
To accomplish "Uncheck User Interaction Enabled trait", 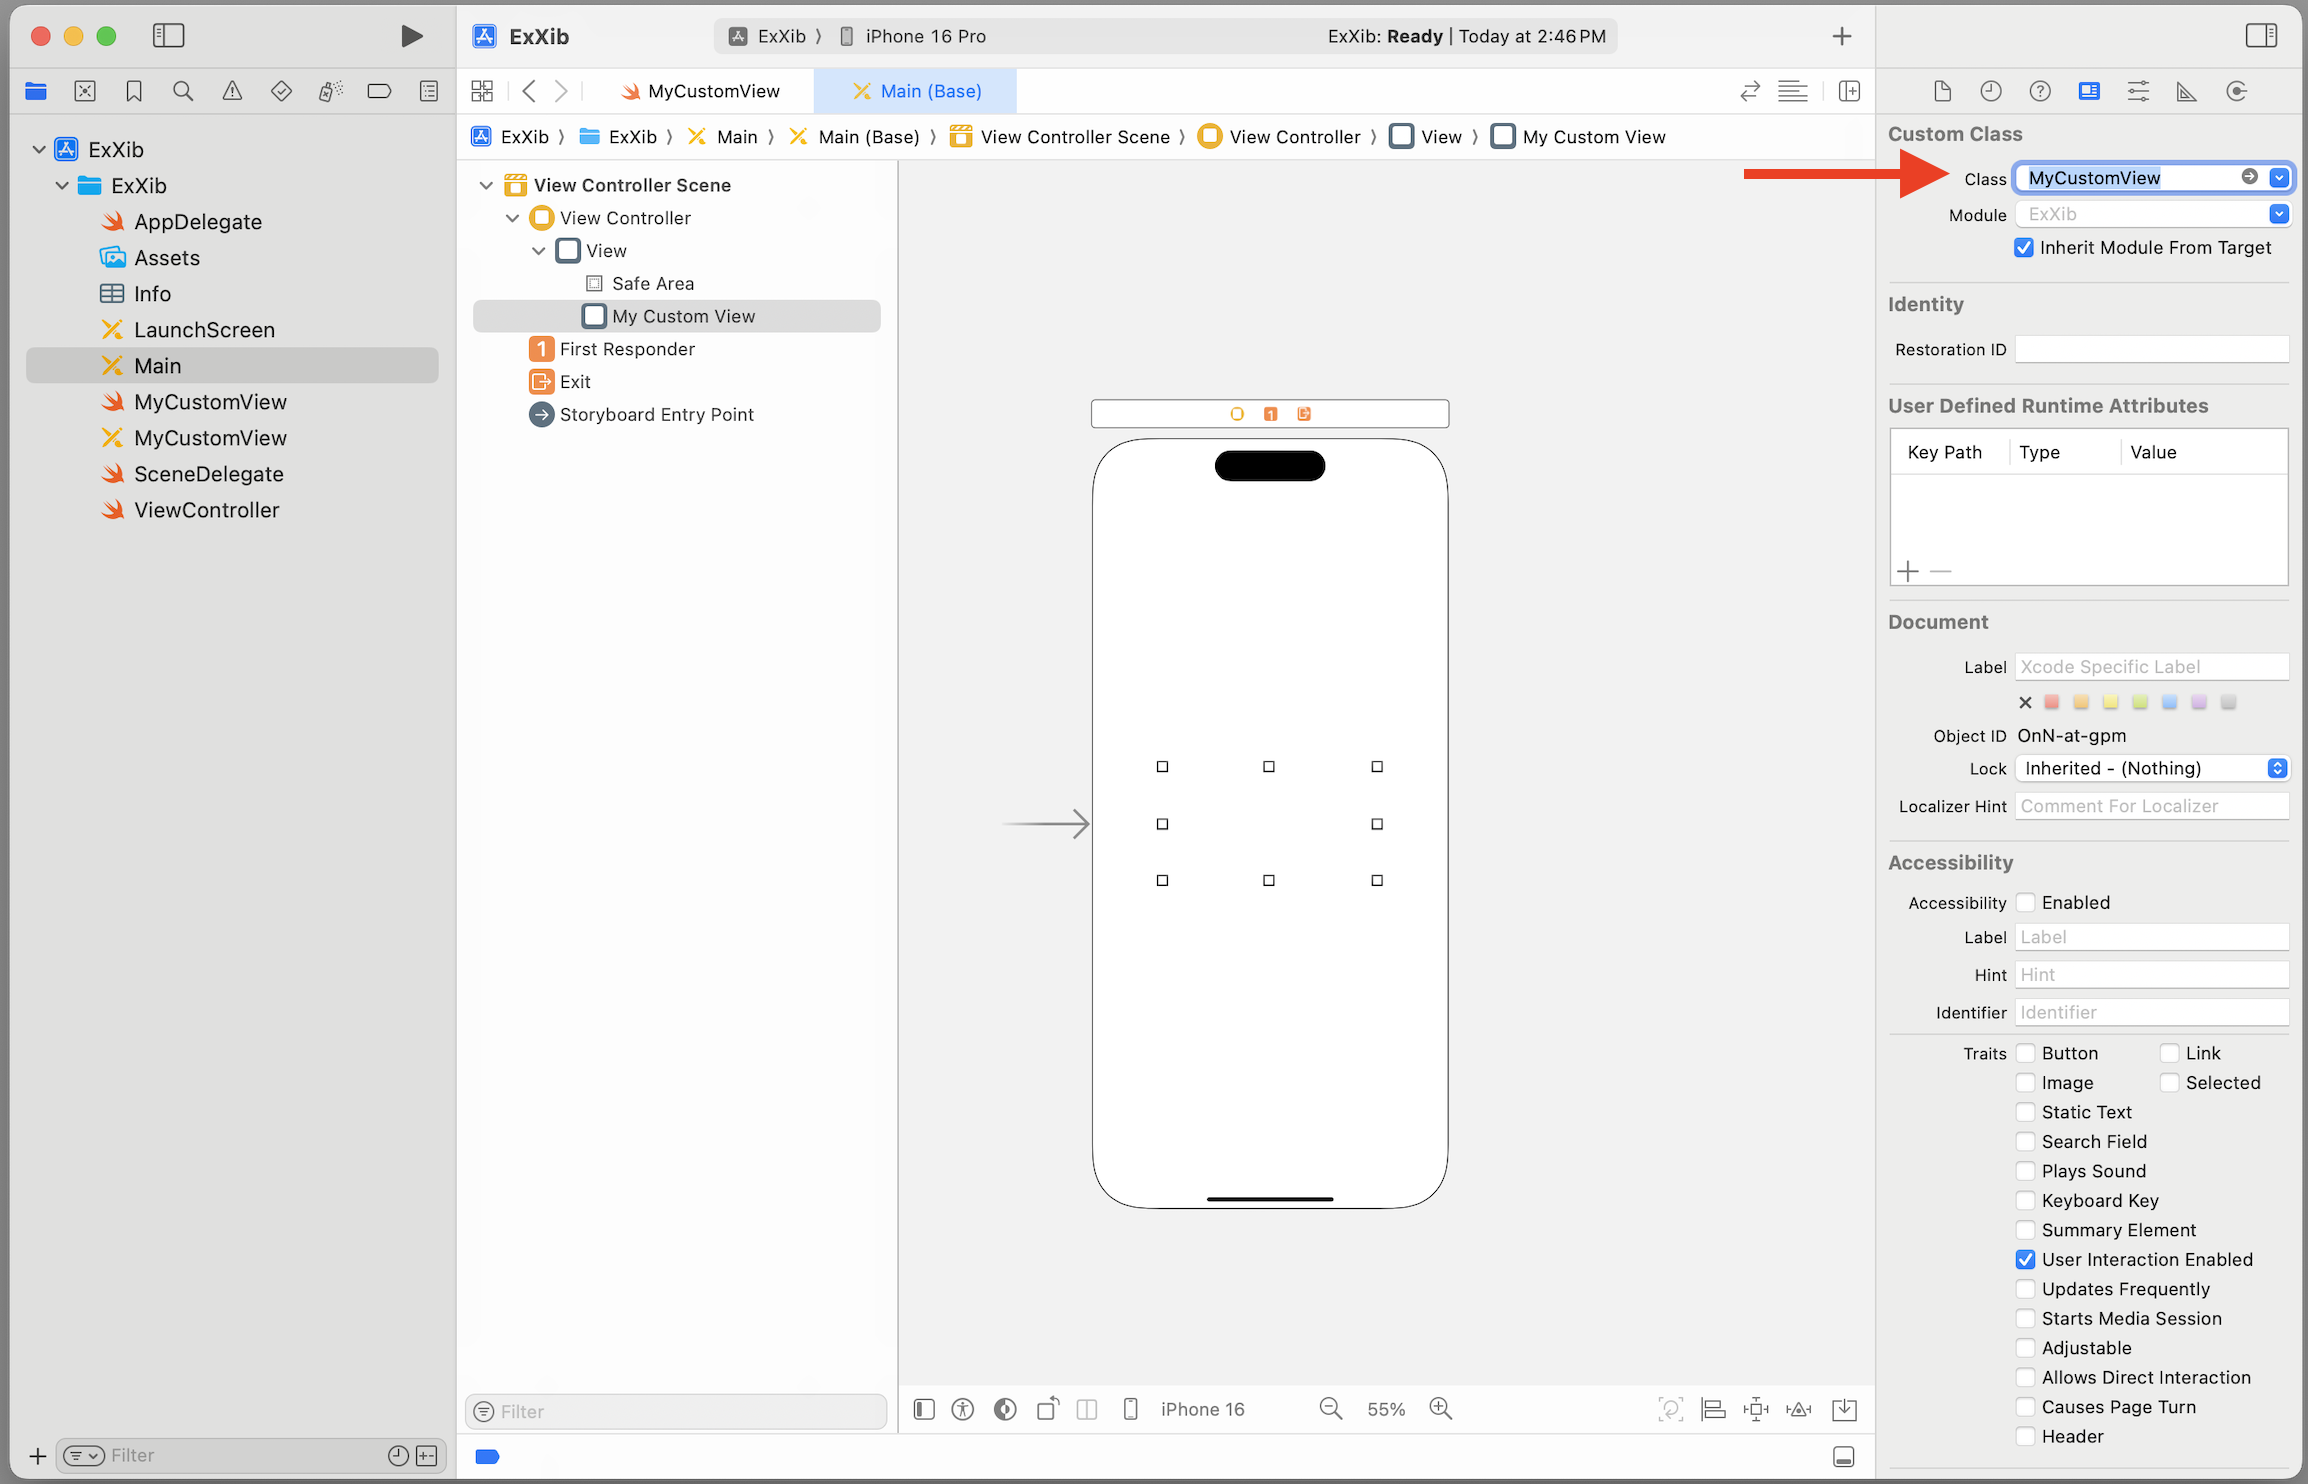I will 2026,1260.
